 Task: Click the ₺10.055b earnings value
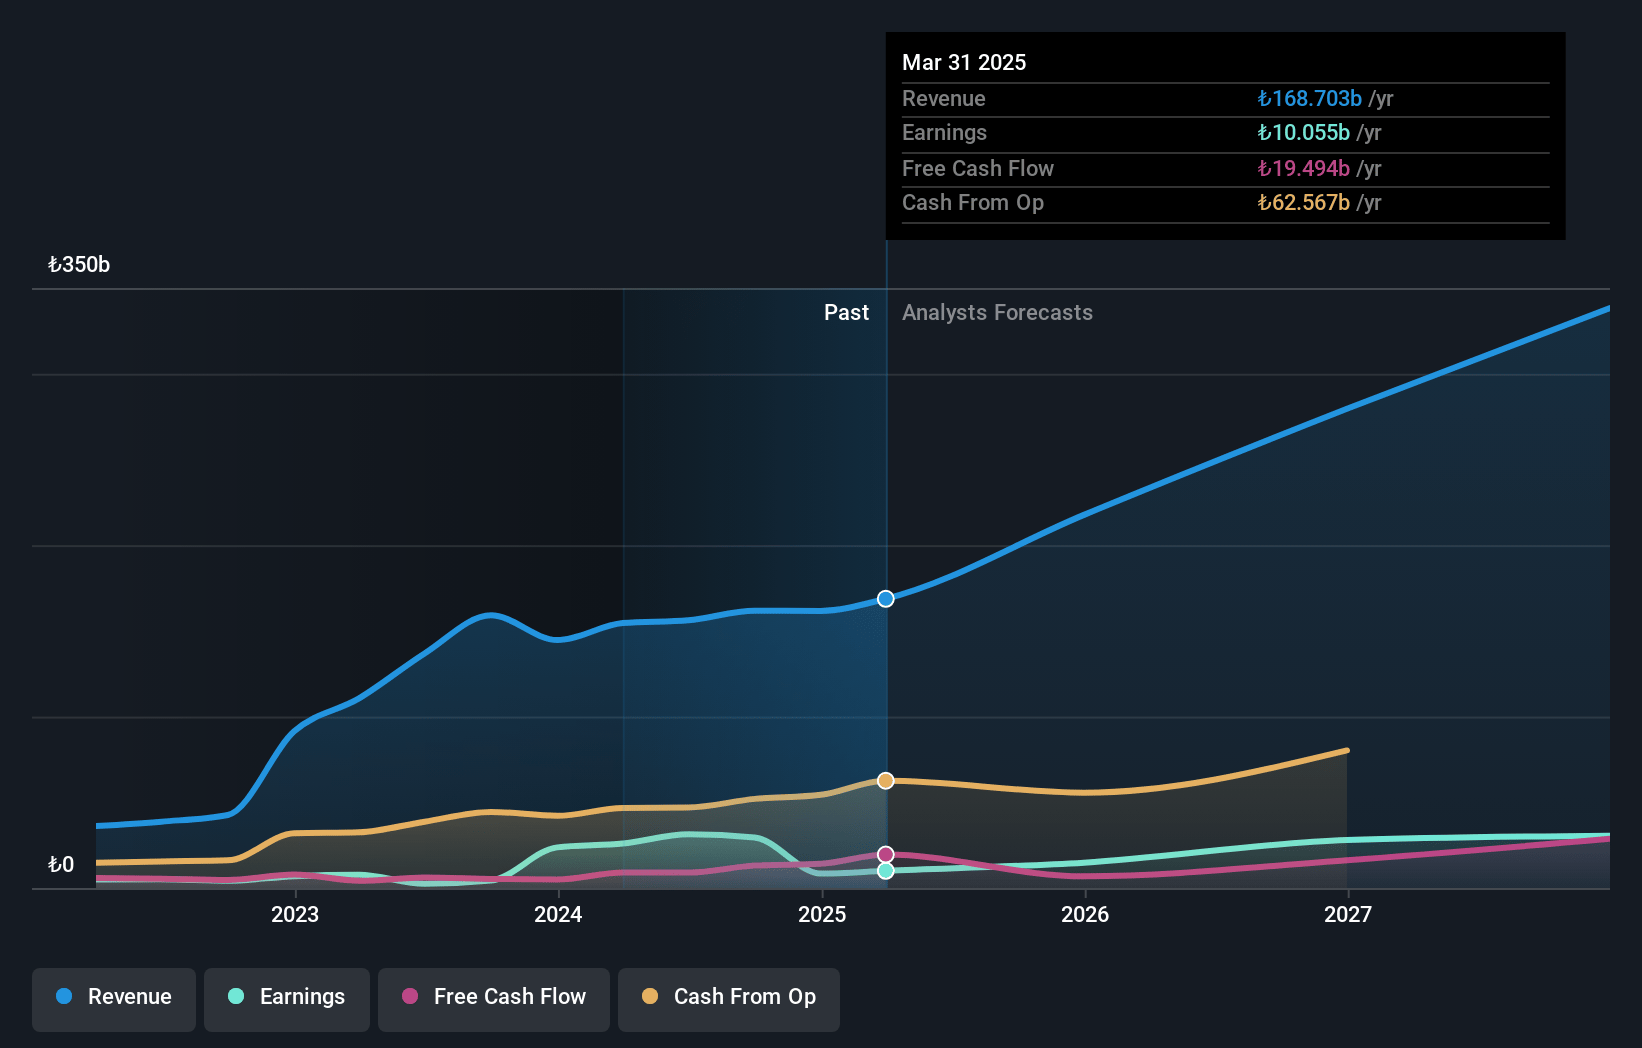click(x=1303, y=133)
